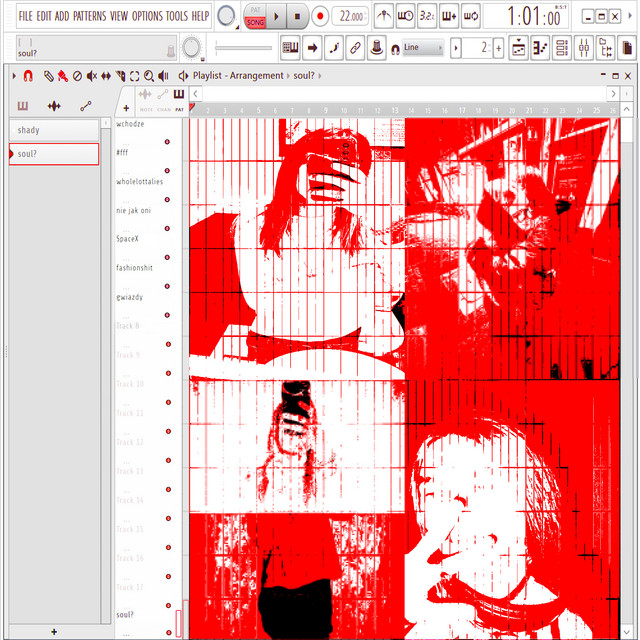Select the paint brush tool
The width and height of the screenshot is (640, 640).
[62, 76]
